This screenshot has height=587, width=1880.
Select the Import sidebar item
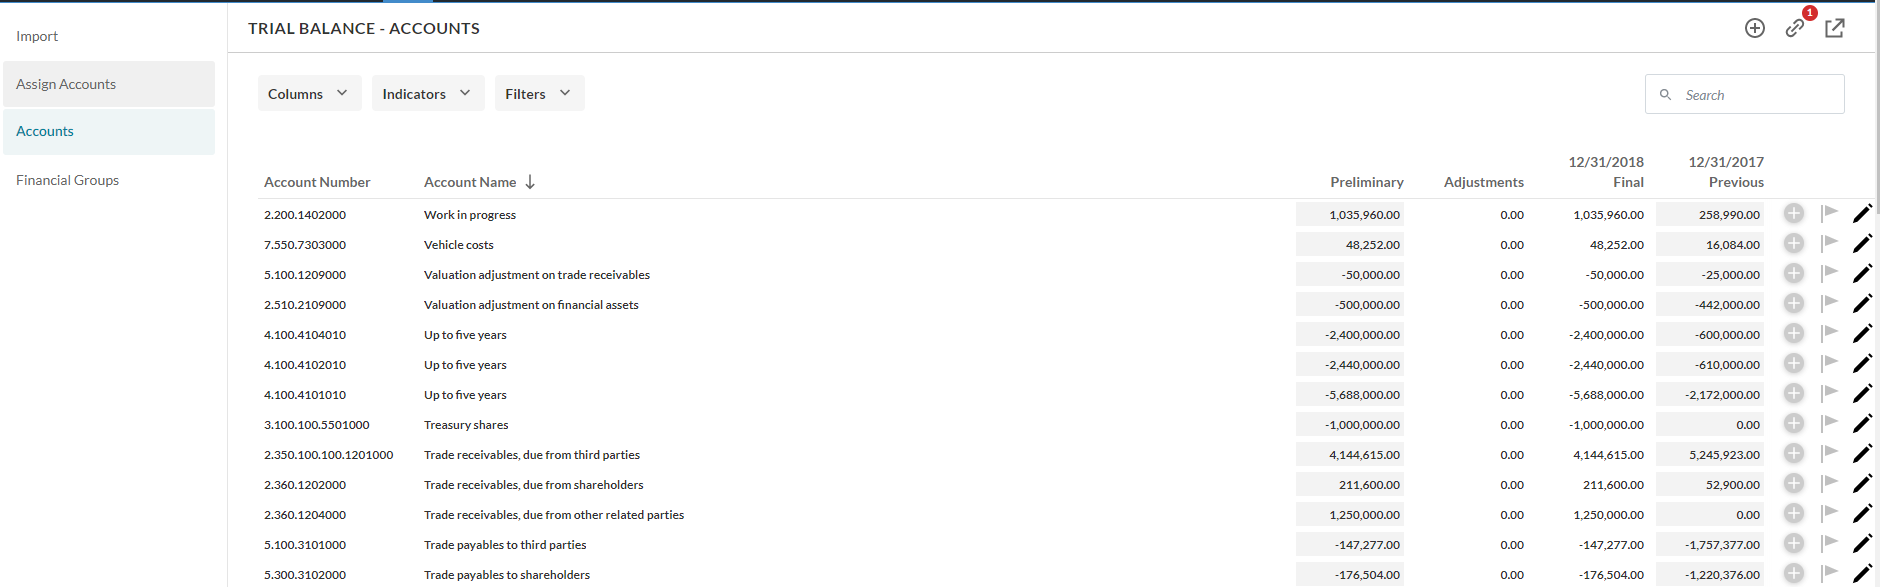(x=37, y=36)
